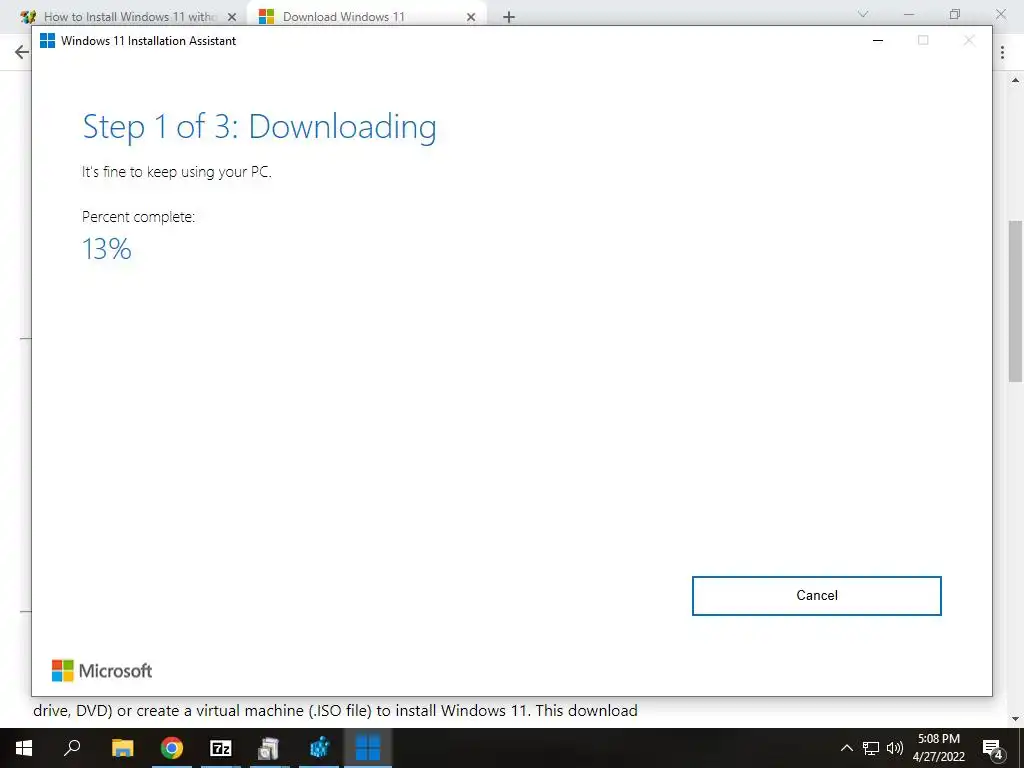The width and height of the screenshot is (1024, 768).
Task: Minimize the Installation Assistant window
Action: click(x=878, y=40)
